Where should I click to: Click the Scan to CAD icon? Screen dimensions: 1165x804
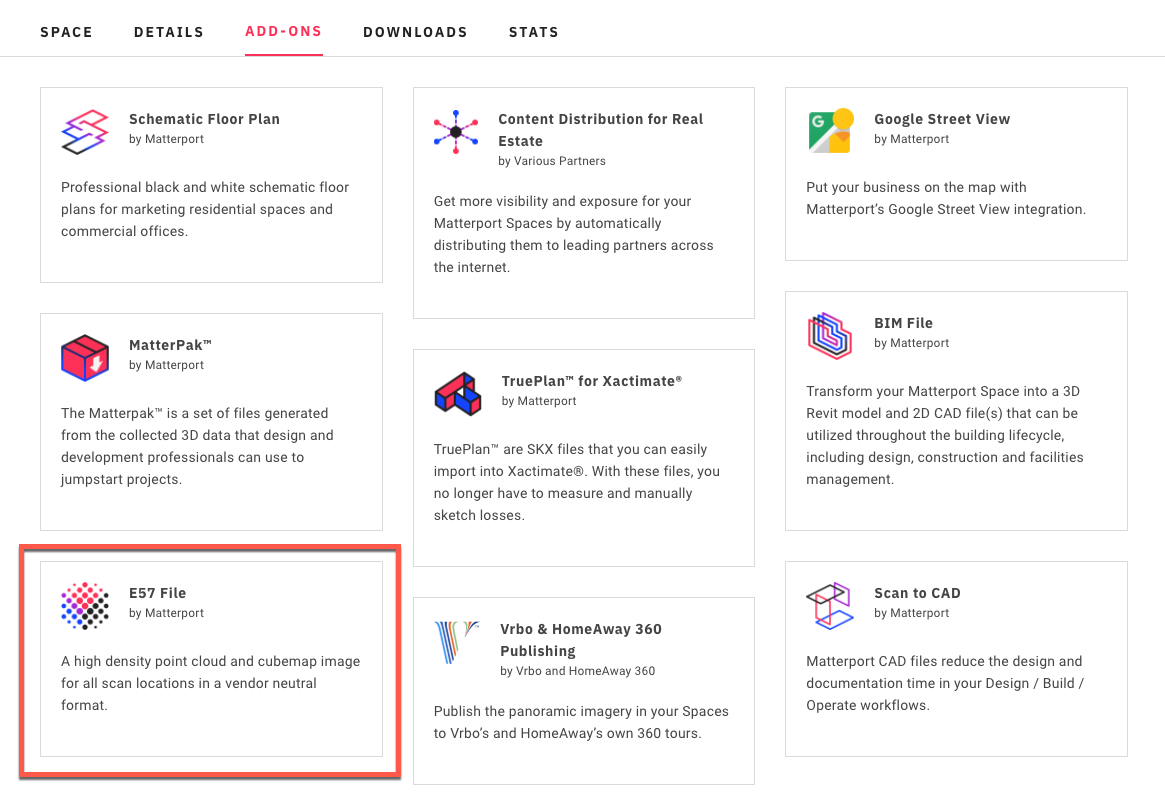pyautogui.click(x=830, y=606)
